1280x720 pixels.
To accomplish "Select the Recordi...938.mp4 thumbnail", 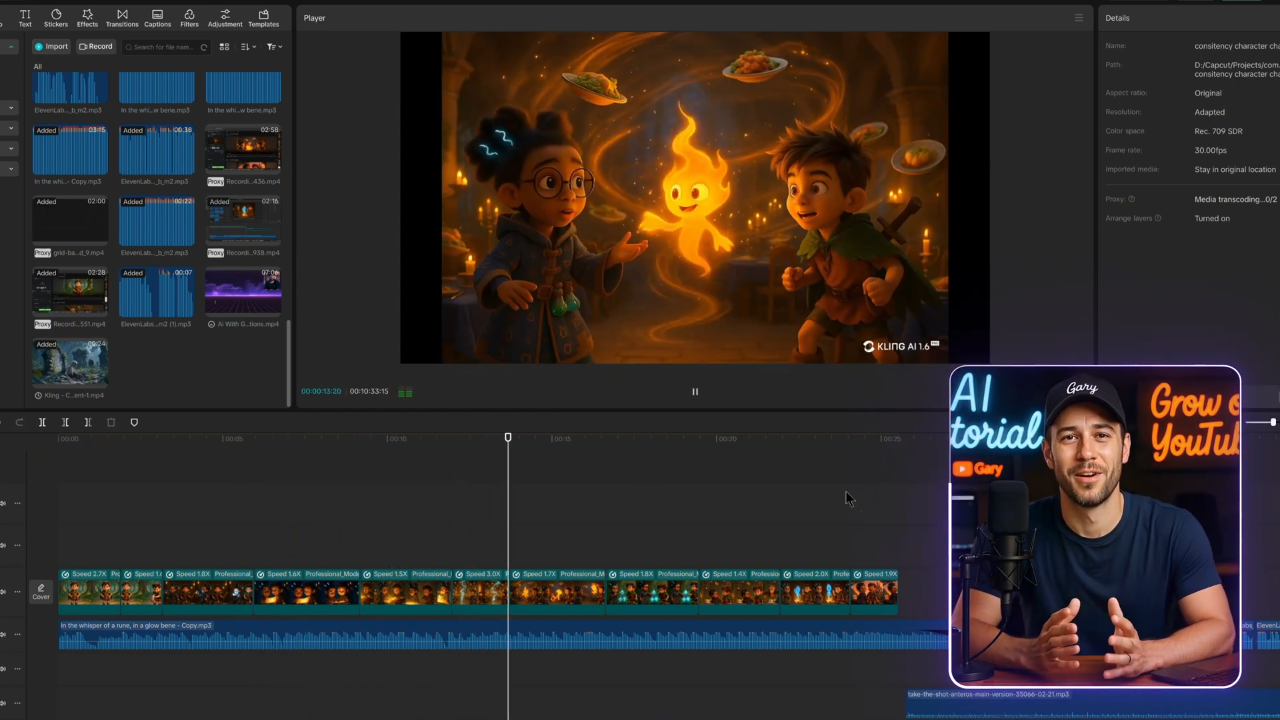I will pyautogui.click(x=243, y=221).
